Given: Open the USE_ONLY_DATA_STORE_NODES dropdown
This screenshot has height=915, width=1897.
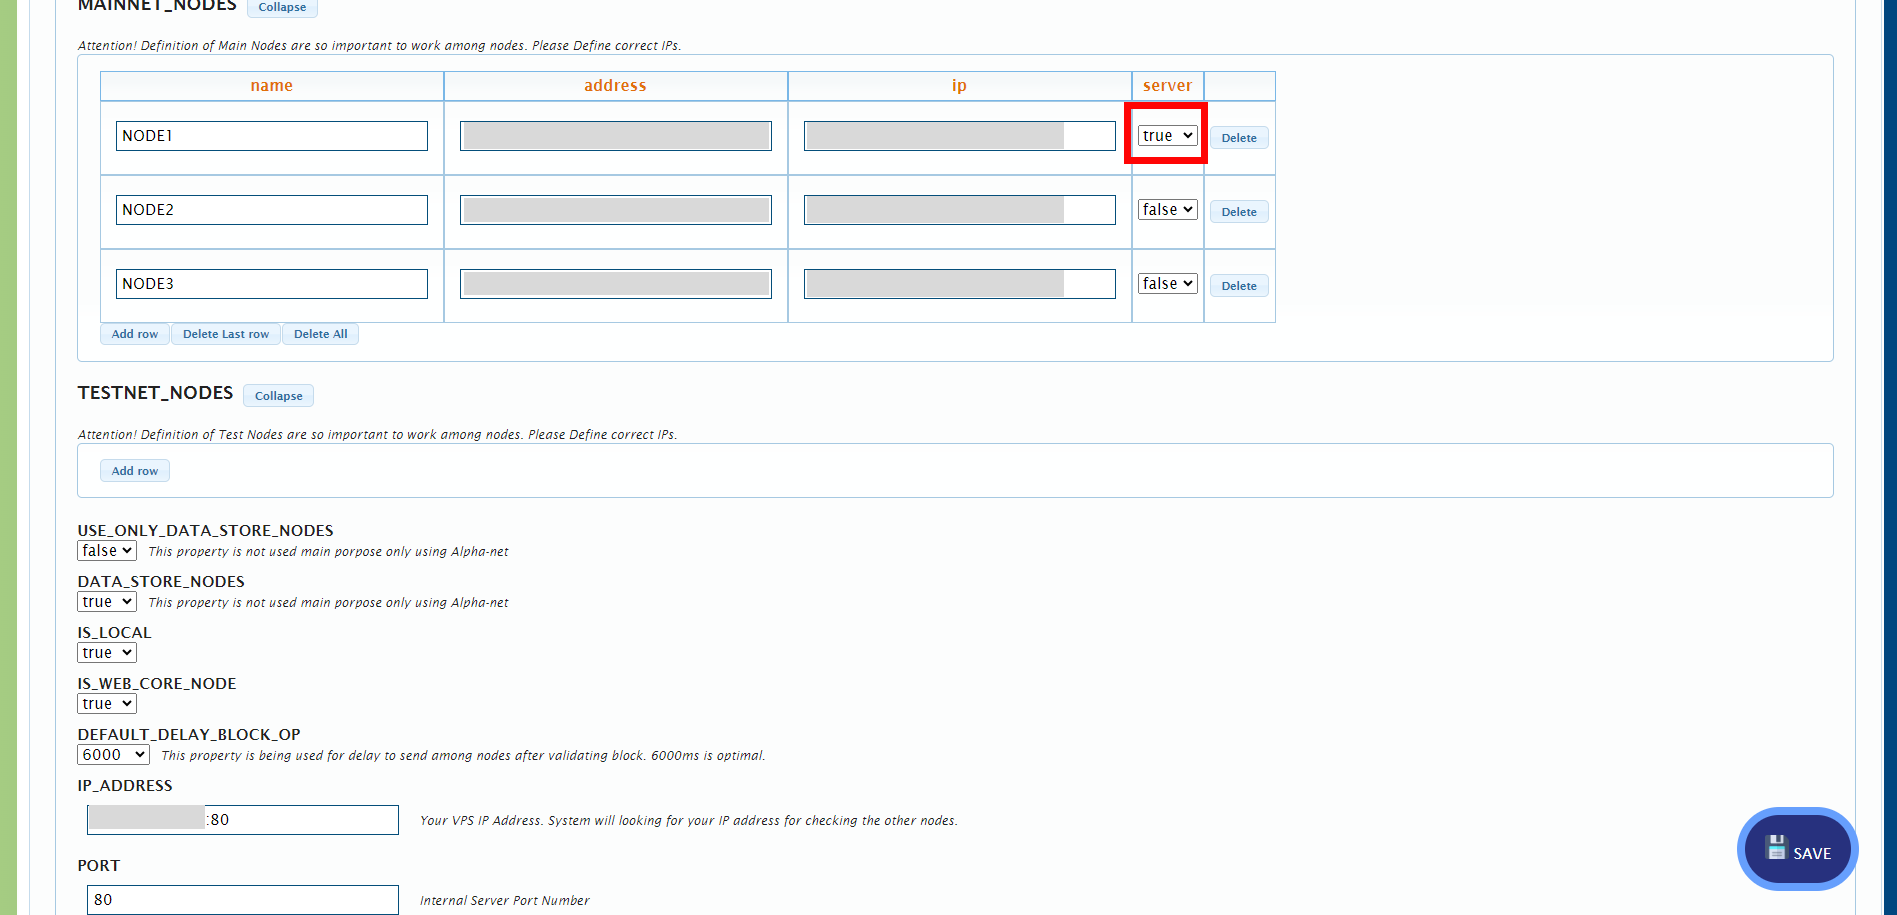Looking at the screenshot, I should coord(106,550).
